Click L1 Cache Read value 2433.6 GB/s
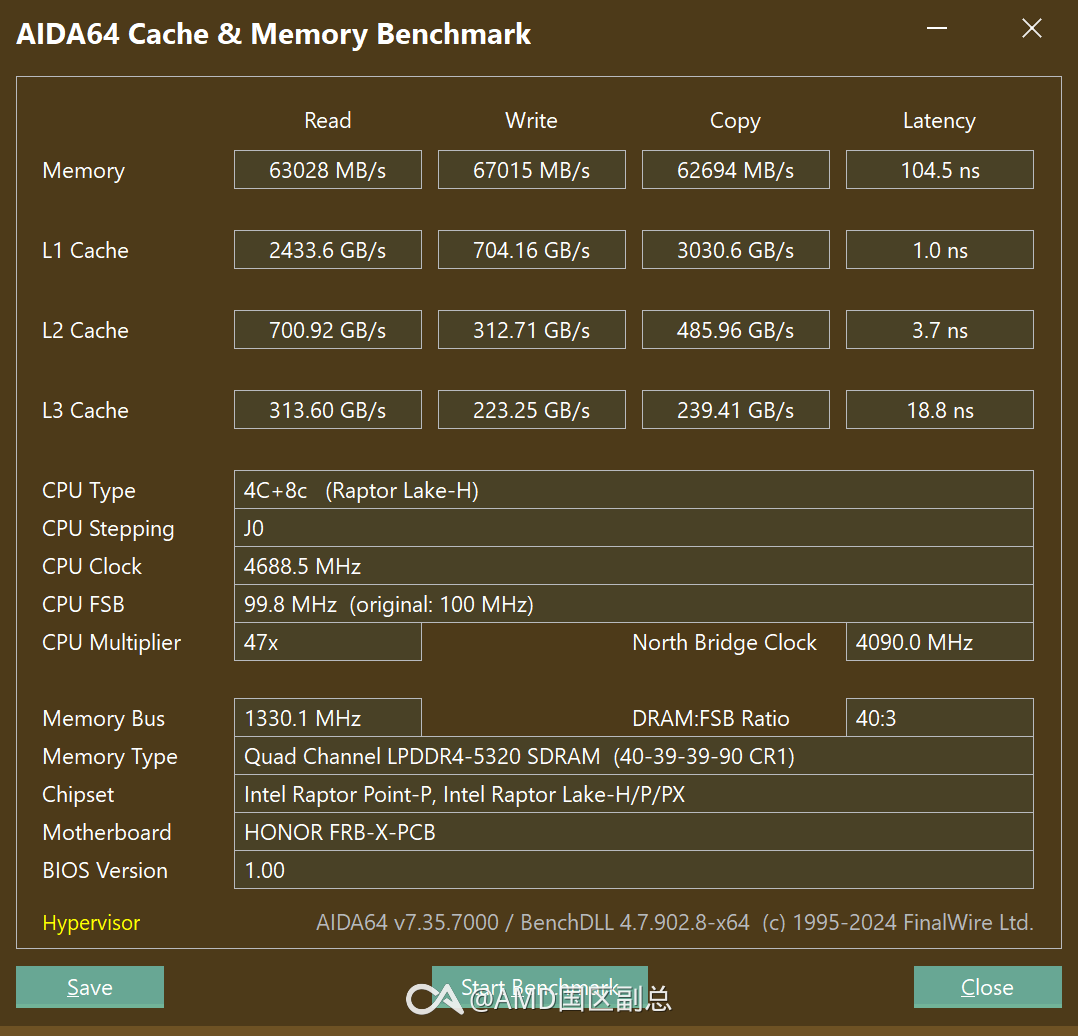The width and height of the screenshot is (1078, 1036). [x=328, y=250]
